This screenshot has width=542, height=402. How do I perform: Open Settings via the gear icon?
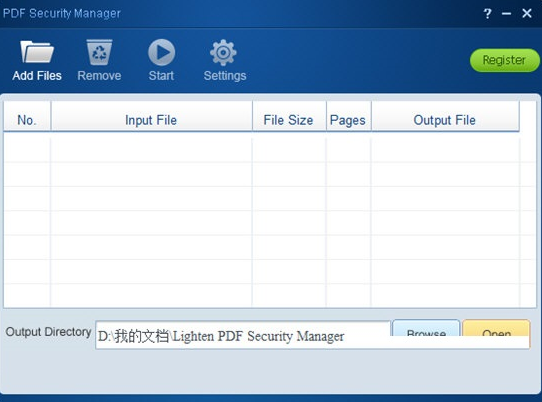pos(223,53)
